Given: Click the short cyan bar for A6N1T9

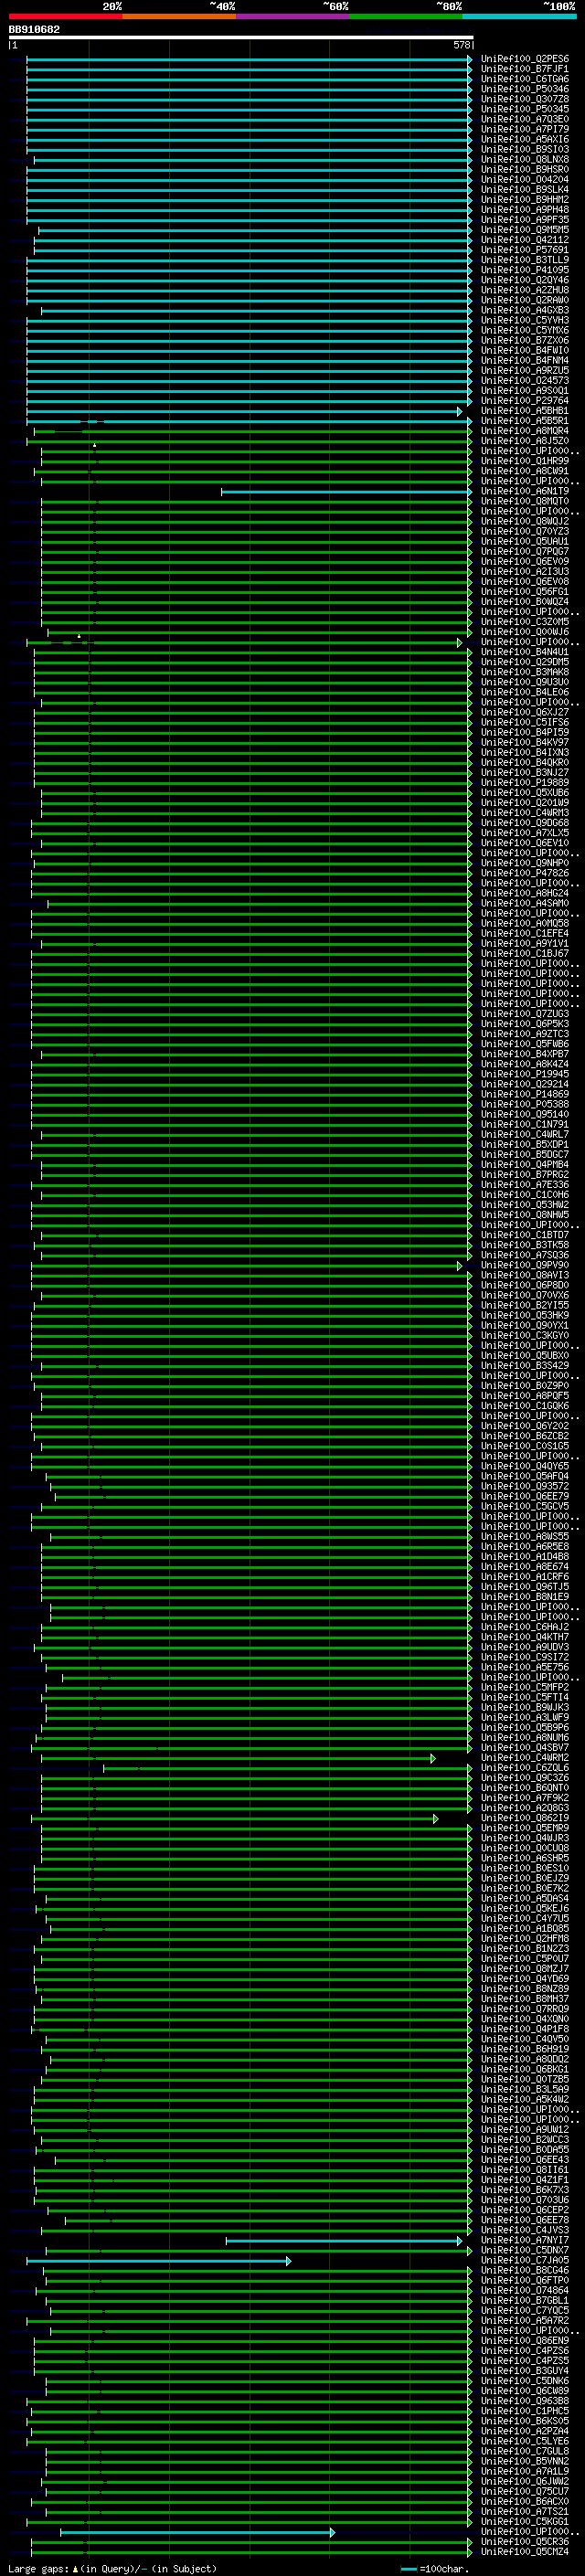Looking at the screenshot, I should [x=347, y=491].
